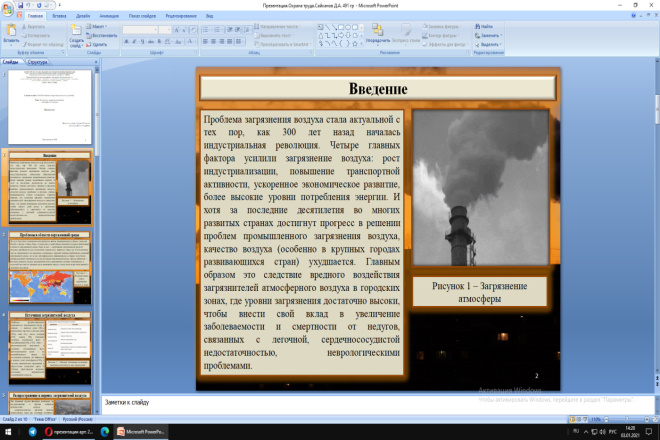Image resolution: width=660 pixels, height=440 pixels.
Task: Toggle bold formatting
Action: point(126,41)
